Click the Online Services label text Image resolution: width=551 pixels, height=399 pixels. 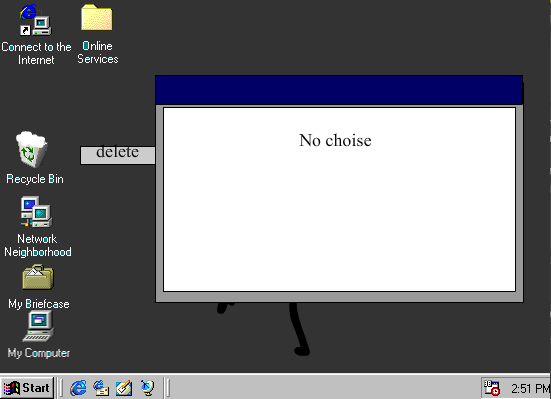pyautogui.click(x=98, y=52)
